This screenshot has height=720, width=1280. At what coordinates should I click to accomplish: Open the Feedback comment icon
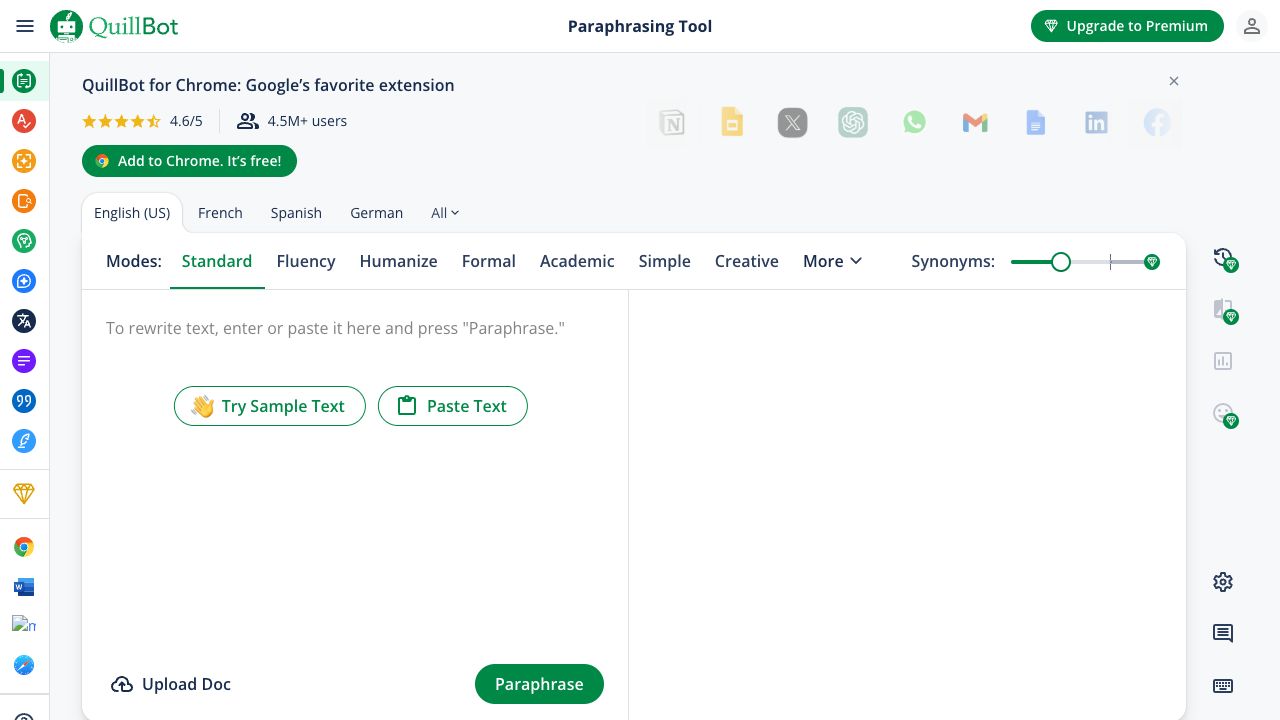(x=1223, y=633)
